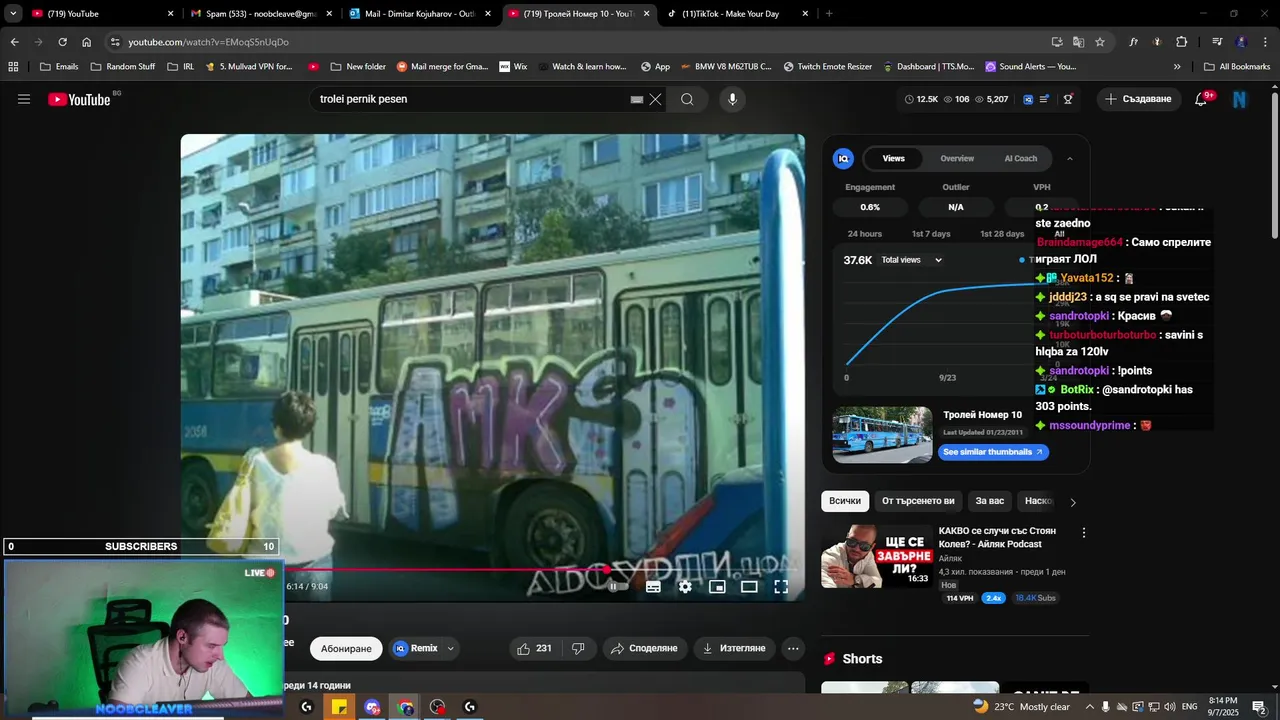Open the vidIQ list icon in header
The image size is (1280, 720).
(1045, 99)
